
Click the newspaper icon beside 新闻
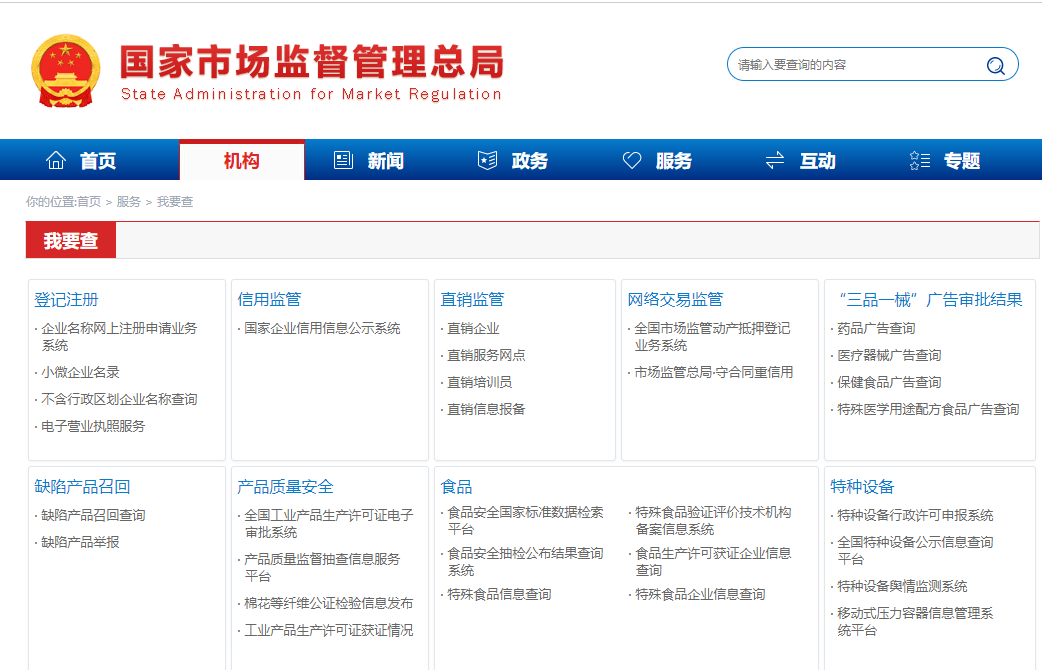click(x=343, y=161)
